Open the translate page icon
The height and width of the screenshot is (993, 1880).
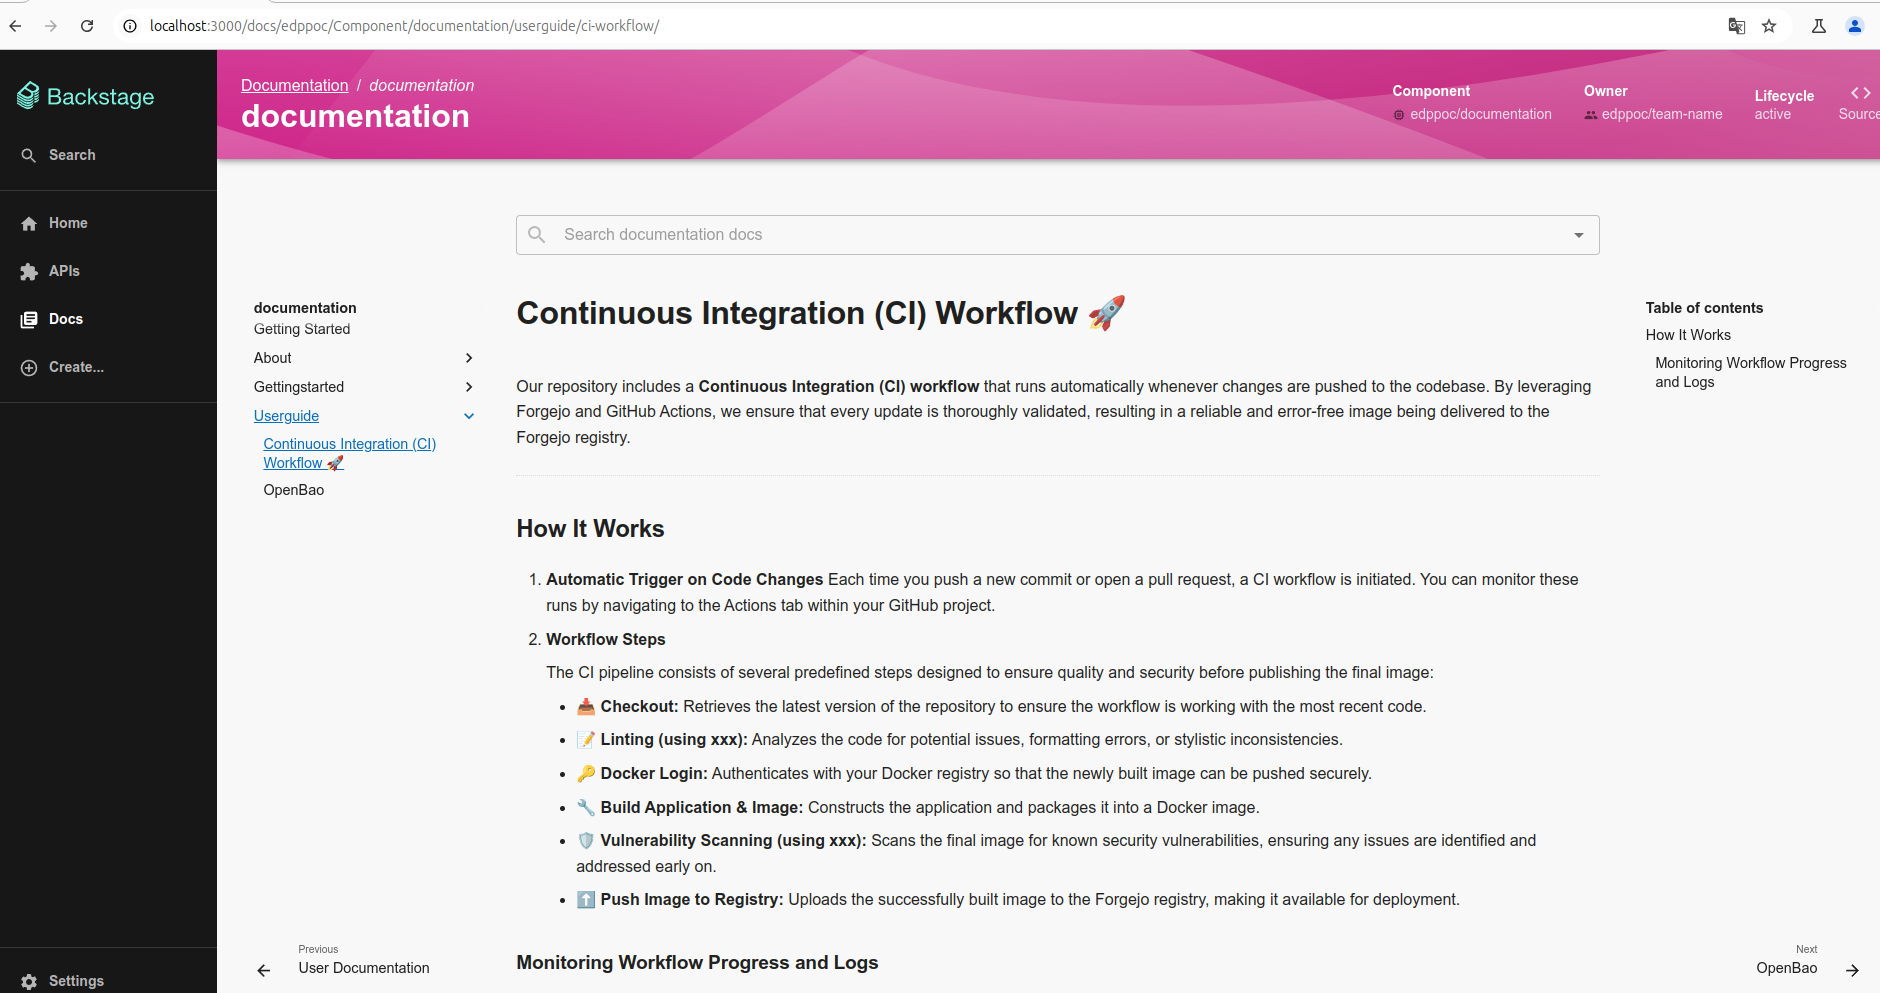click(1737, 26)
